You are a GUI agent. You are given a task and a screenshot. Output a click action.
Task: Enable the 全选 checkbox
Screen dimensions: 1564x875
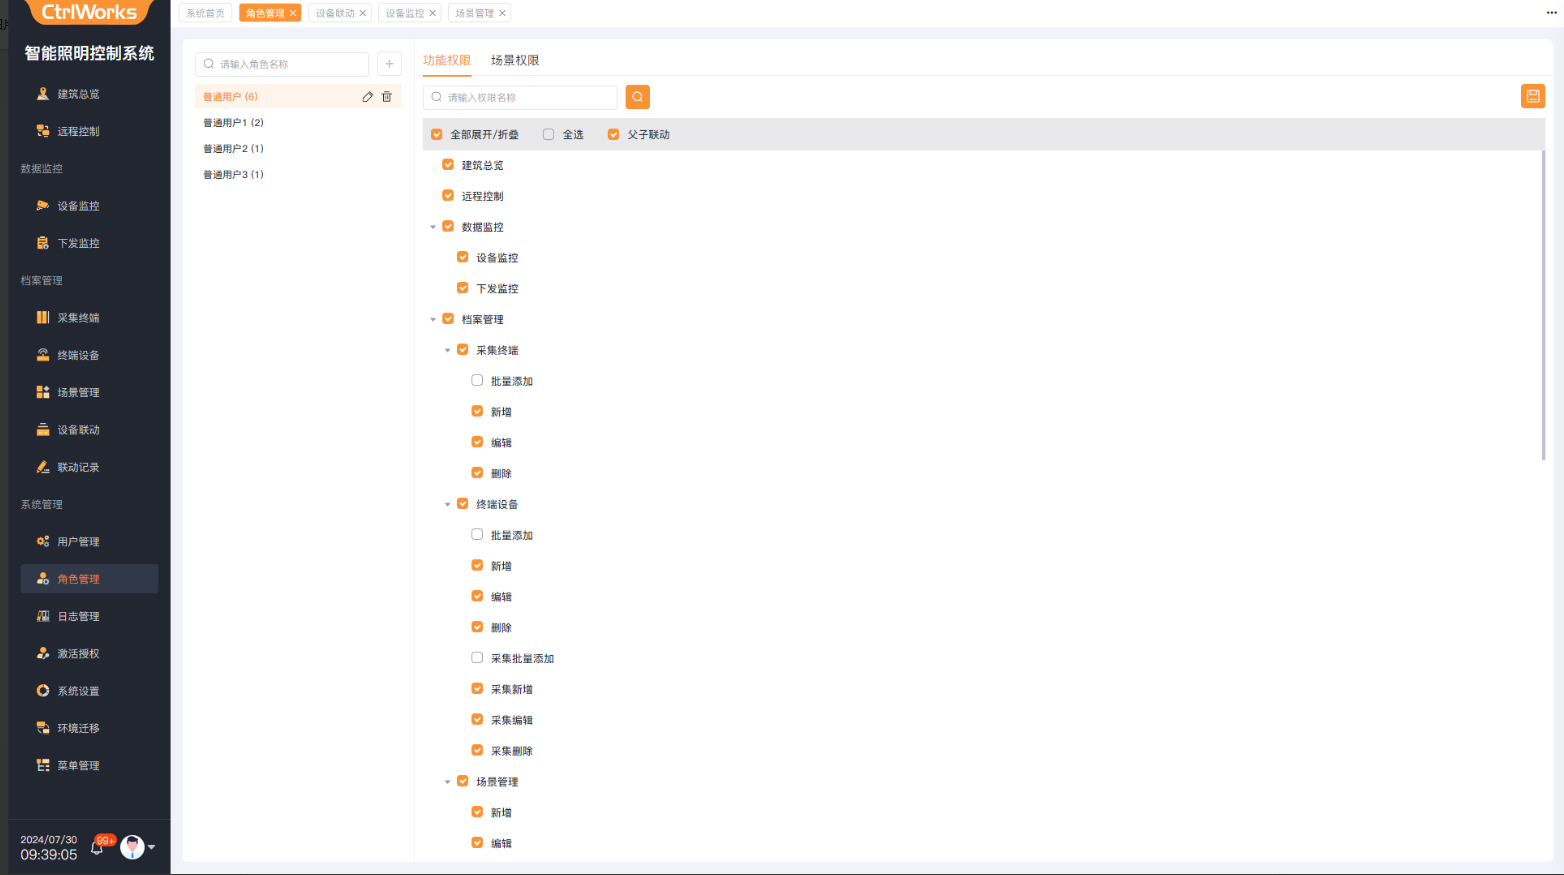click(548, 134)
